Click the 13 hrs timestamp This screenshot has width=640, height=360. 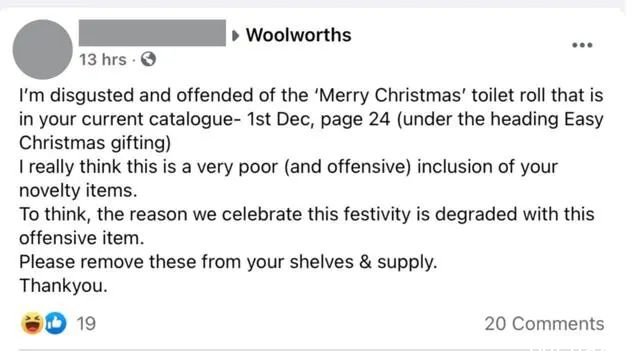(x=103, y=60)
